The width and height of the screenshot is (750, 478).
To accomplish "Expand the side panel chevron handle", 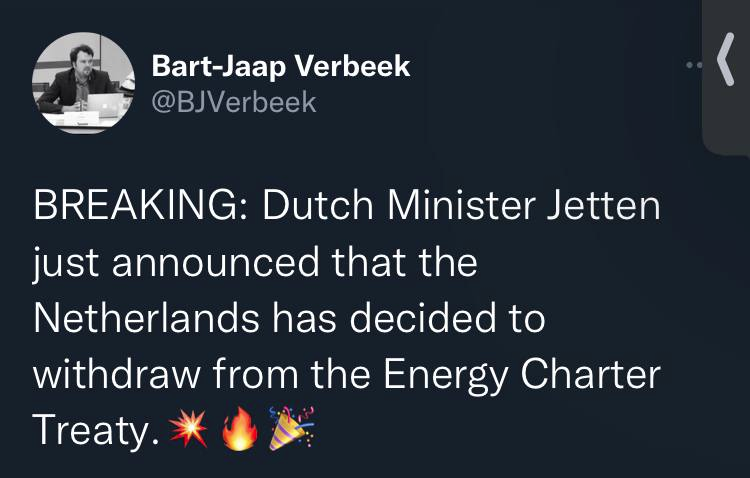I will pos(727,70).
